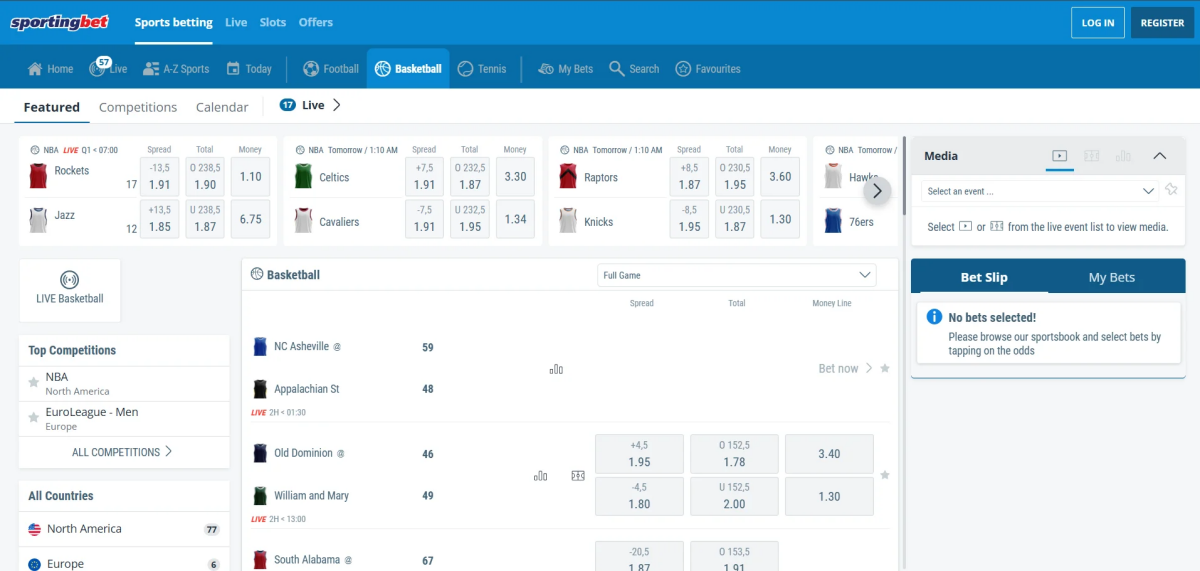The image size is (1200, 571).
Task: Switch to the Competitions tab
Action: (x=138, y=107)
